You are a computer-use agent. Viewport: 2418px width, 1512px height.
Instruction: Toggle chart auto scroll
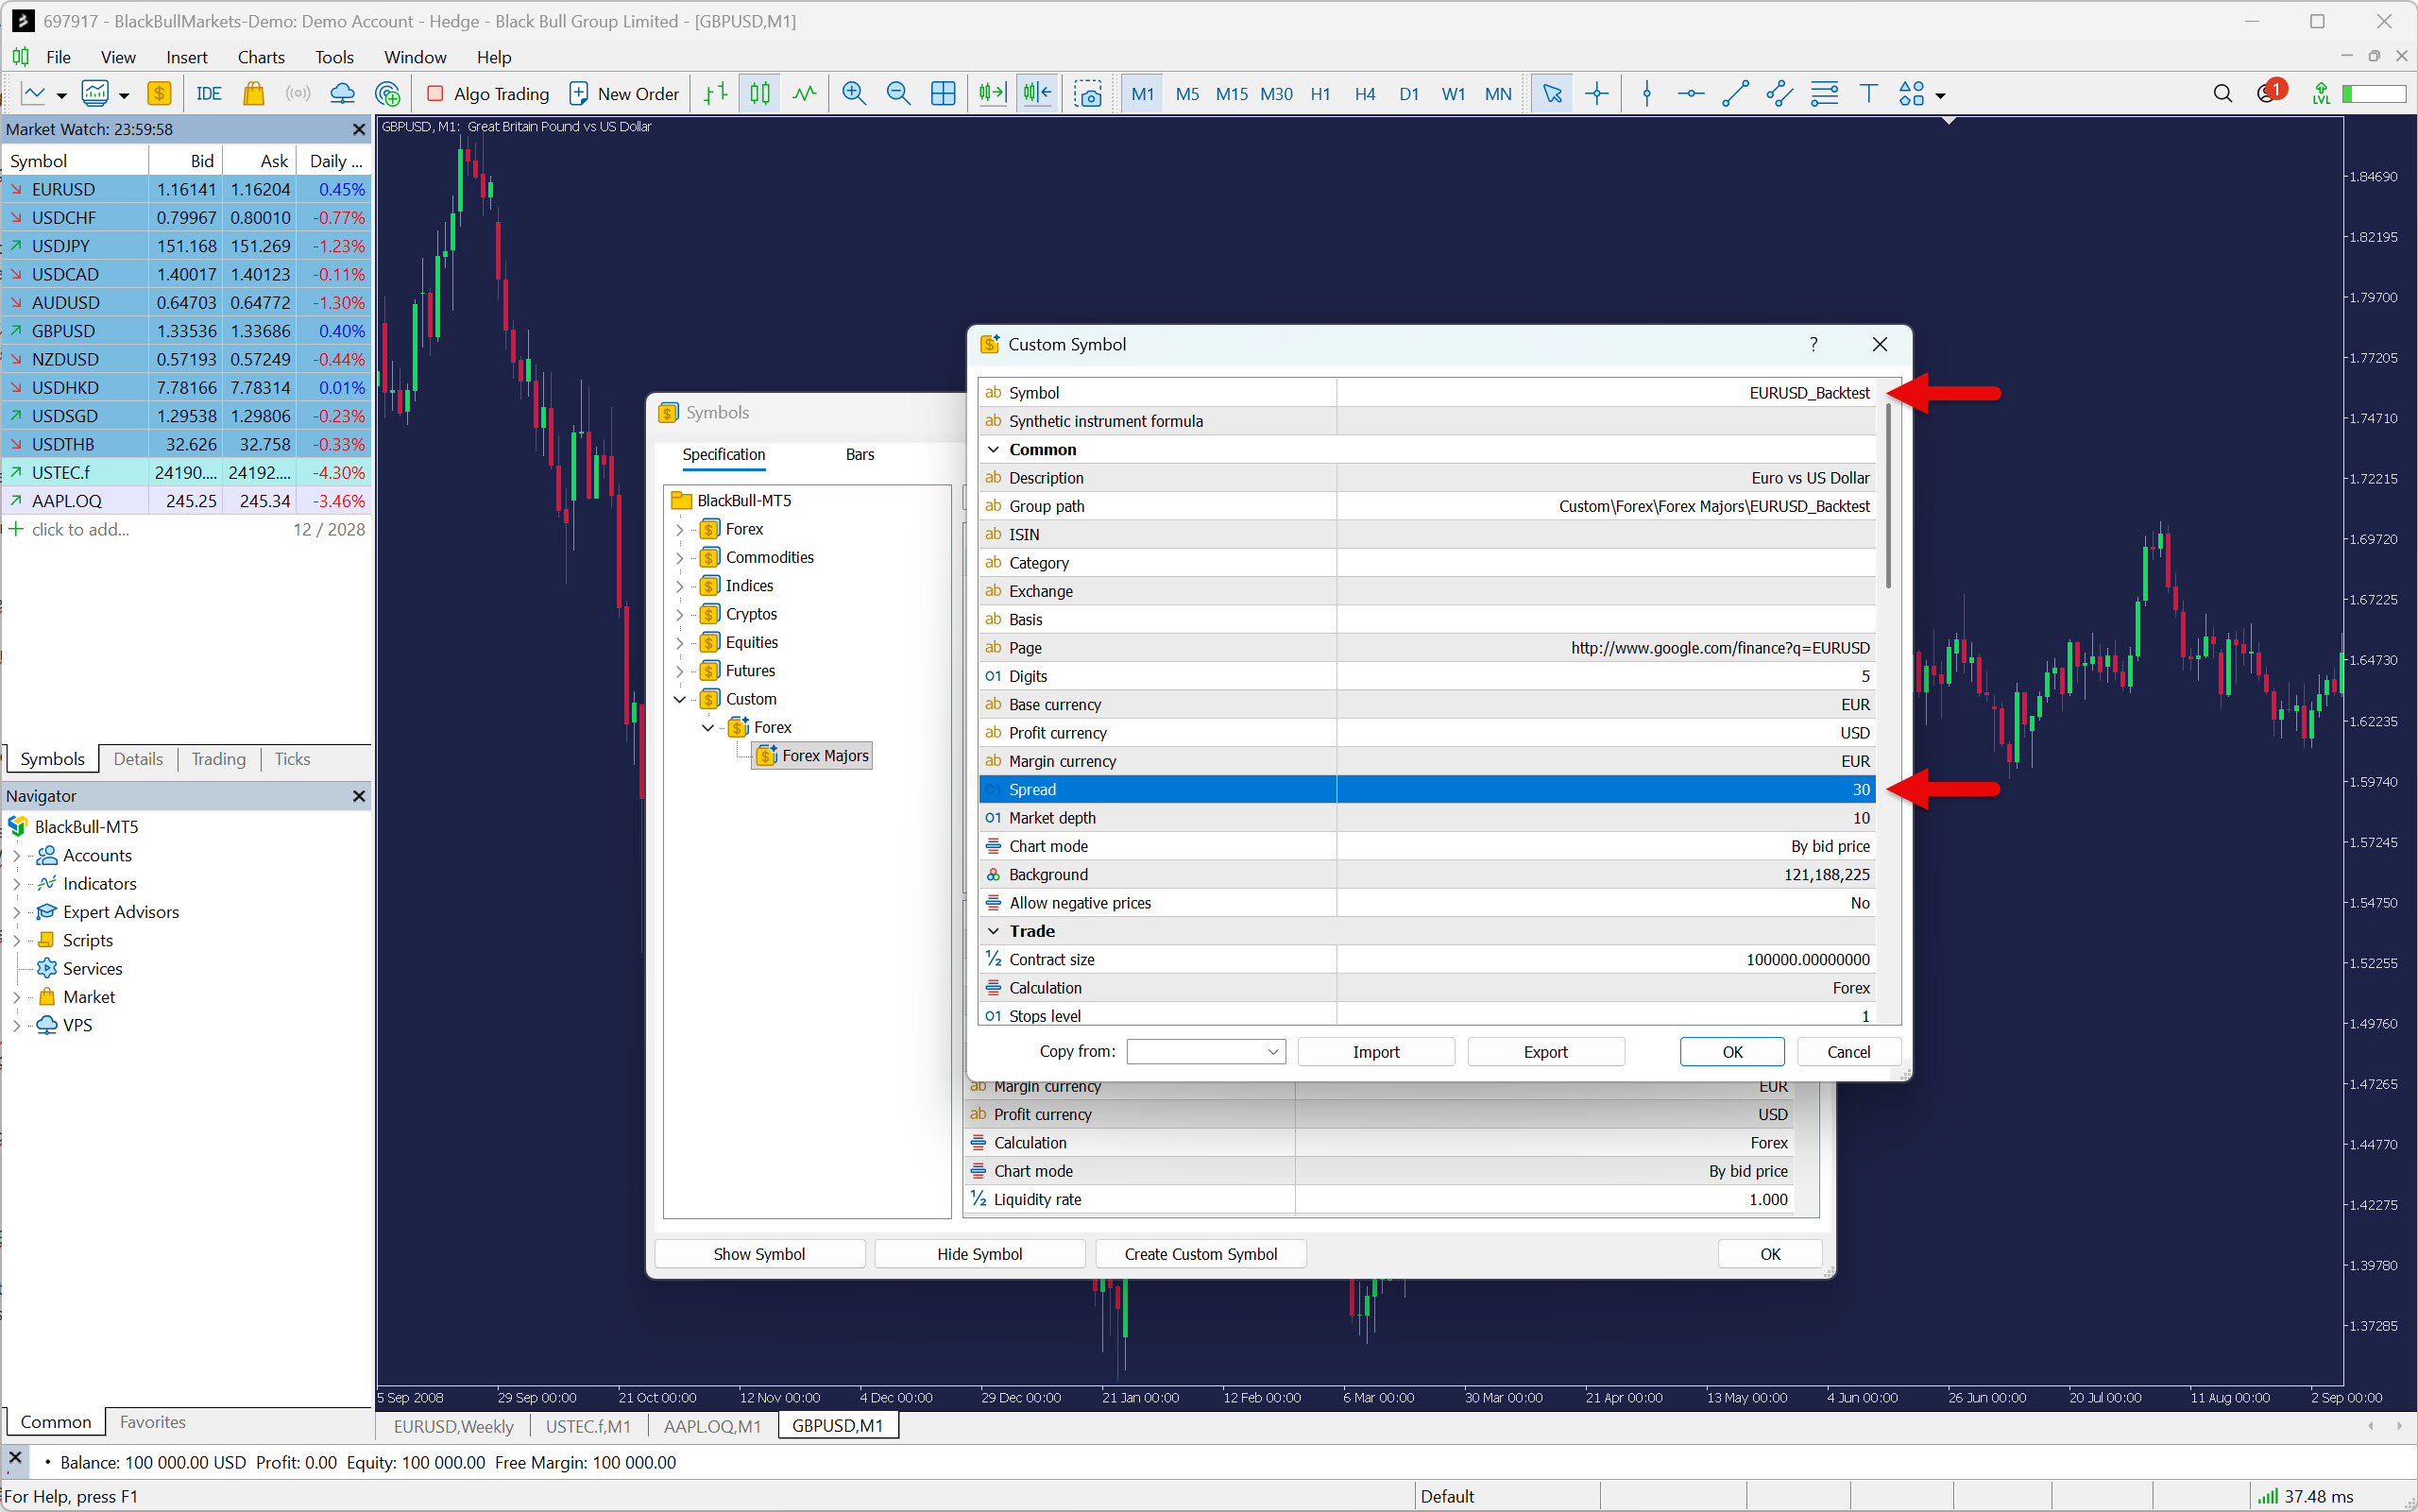point(992,94)
